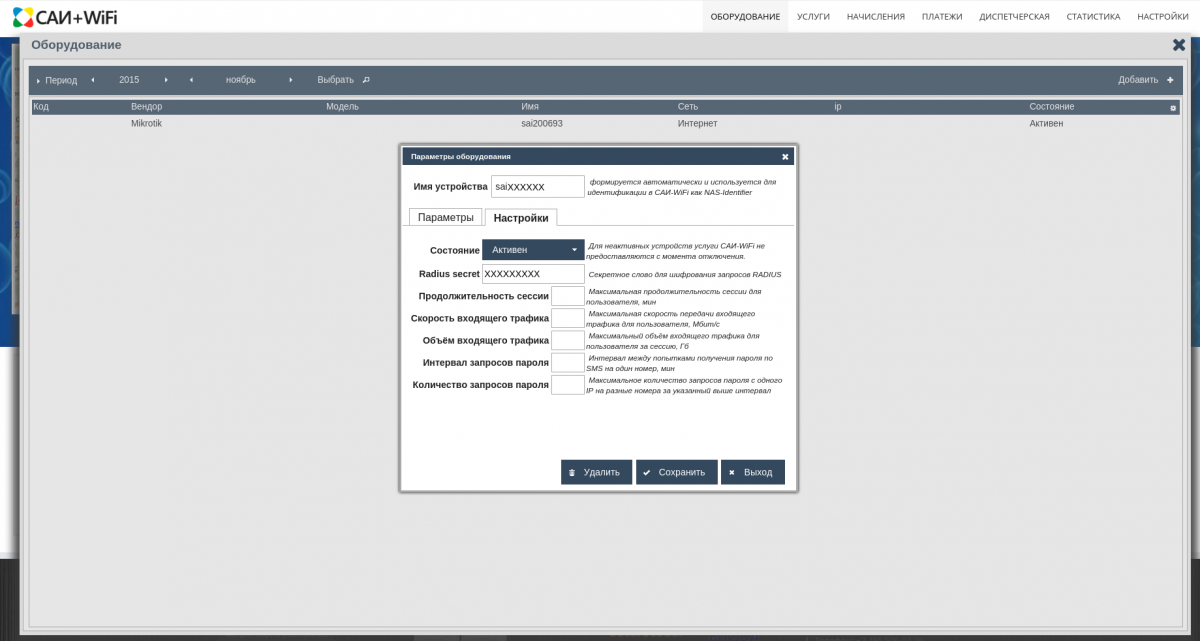Click the previous year arrow before 2015
The height and width of the screenshot is (641, 1200).
pyautogui.click(x=93, y=80)
